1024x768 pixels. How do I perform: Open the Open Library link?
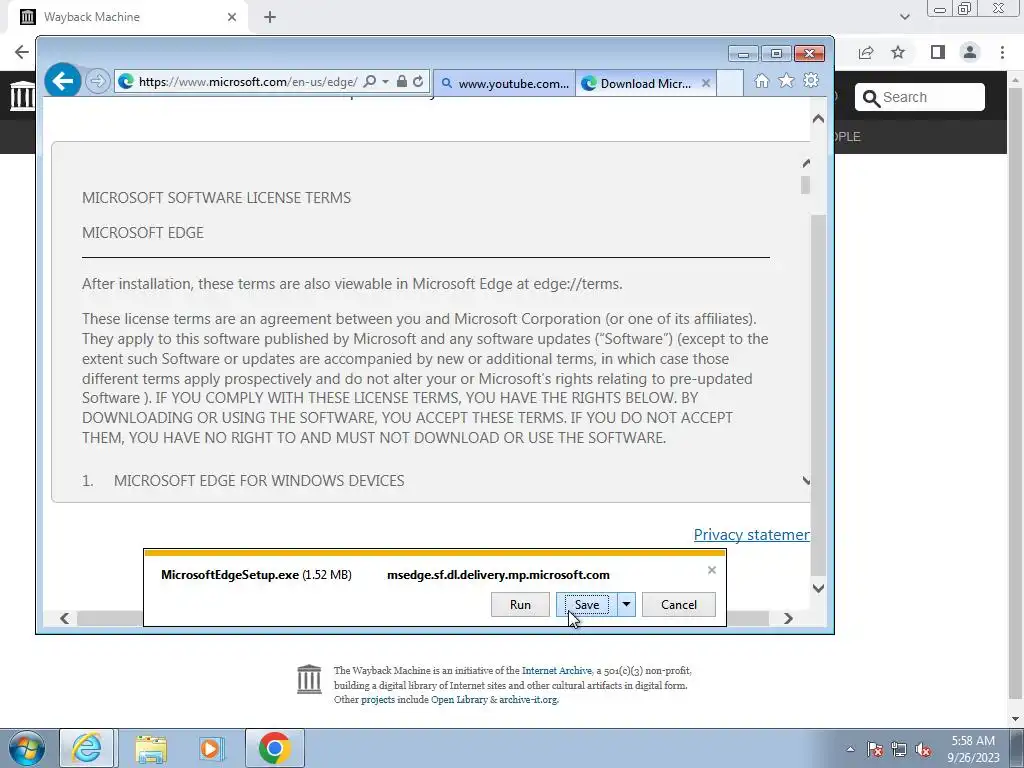click(459, 699)
